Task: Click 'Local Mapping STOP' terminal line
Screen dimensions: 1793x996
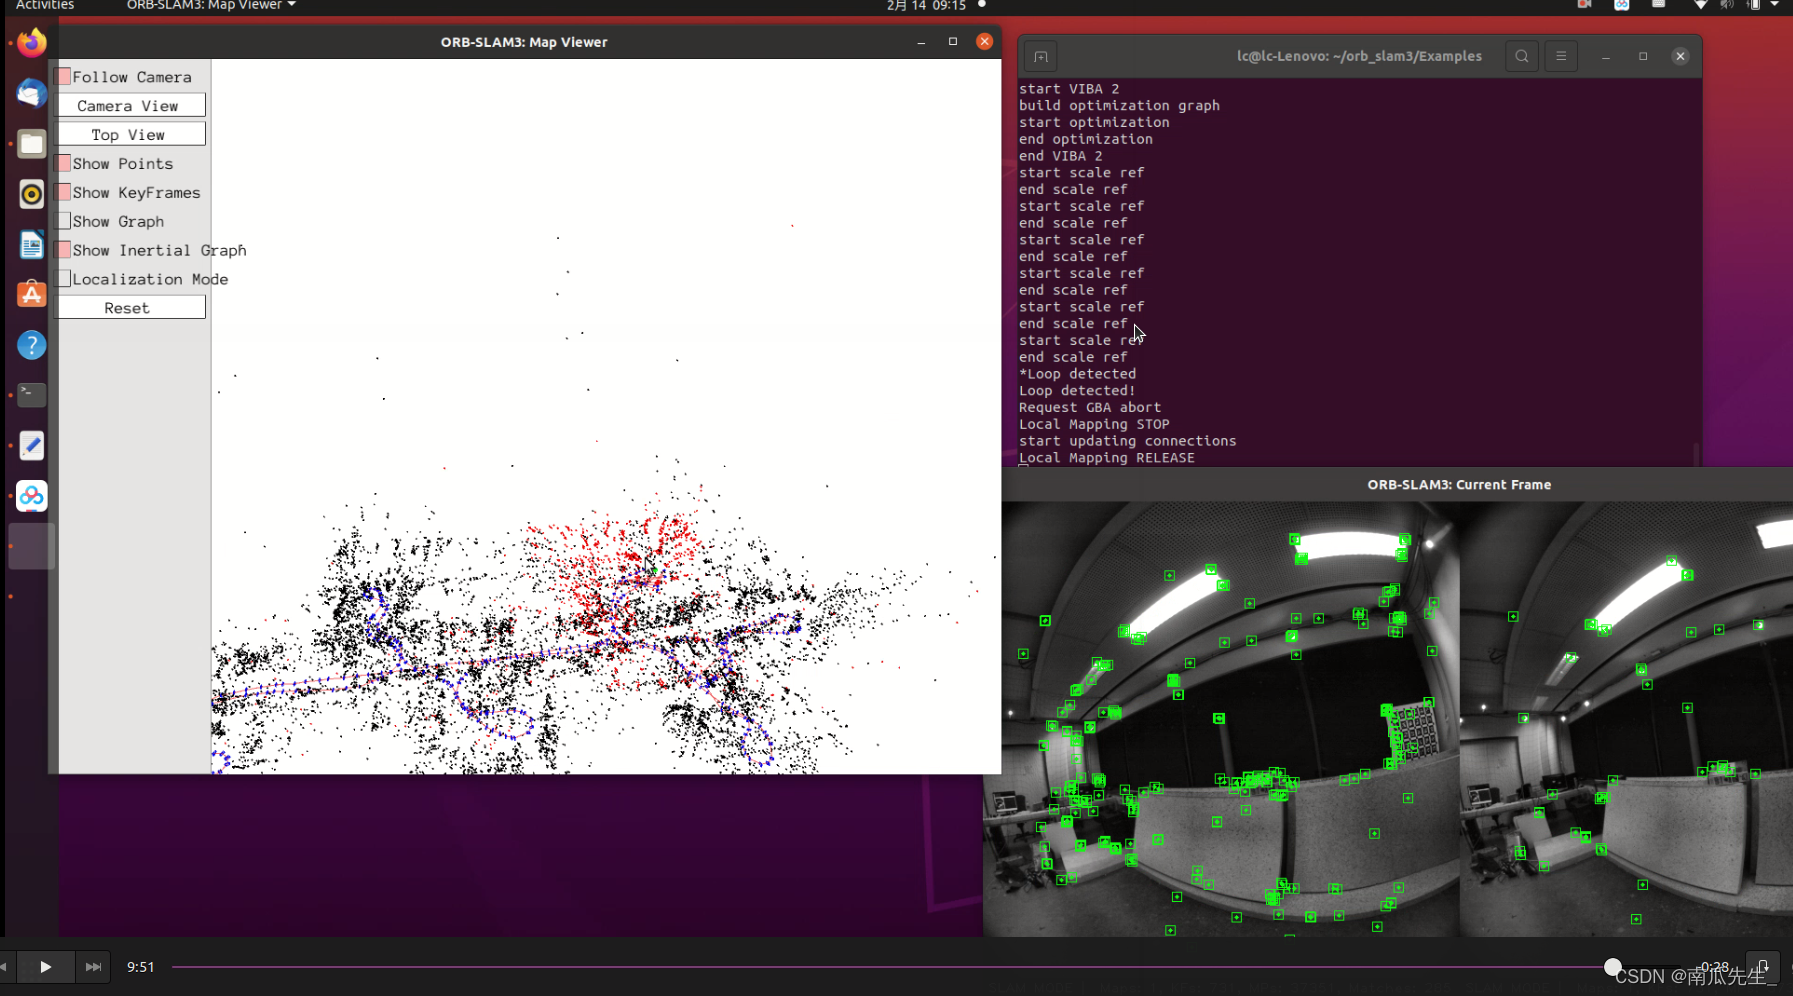Action: coord(1094,424)
